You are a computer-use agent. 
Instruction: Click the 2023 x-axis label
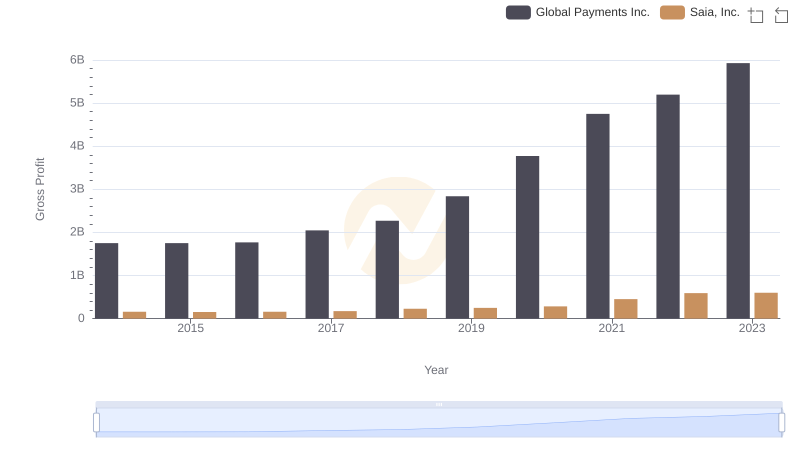pyautogui.click(x=752, y=328)
